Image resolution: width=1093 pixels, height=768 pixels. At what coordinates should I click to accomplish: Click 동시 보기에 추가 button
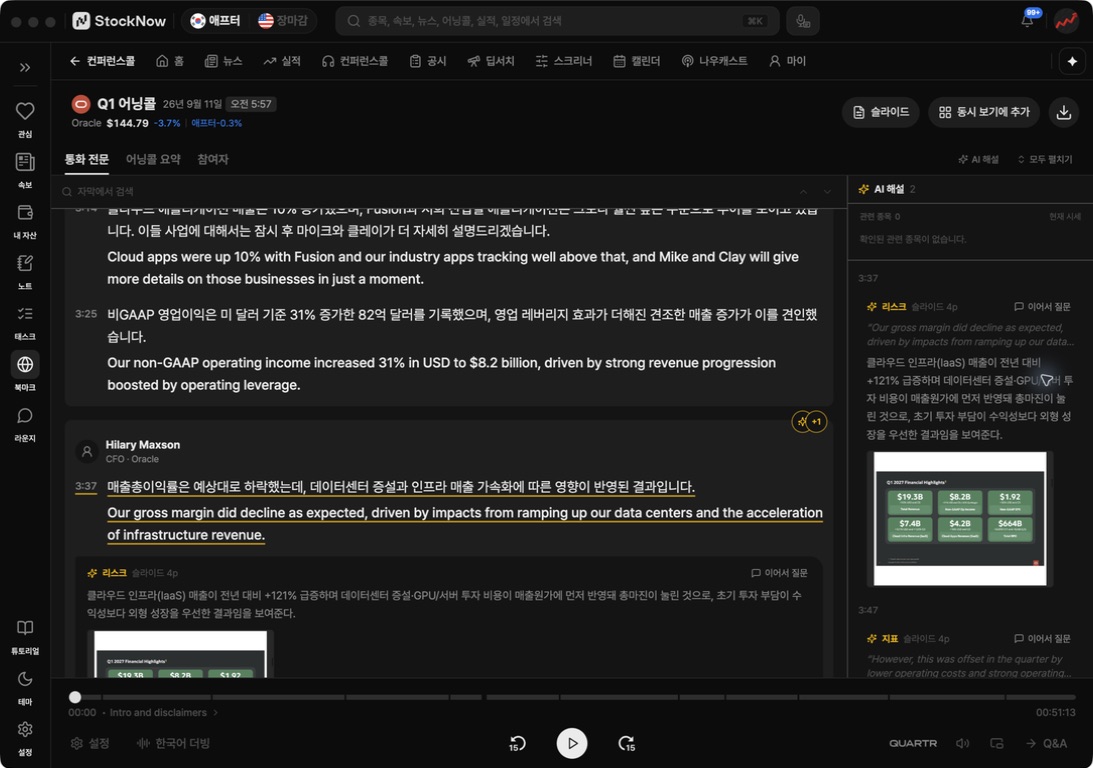[984, 112]
